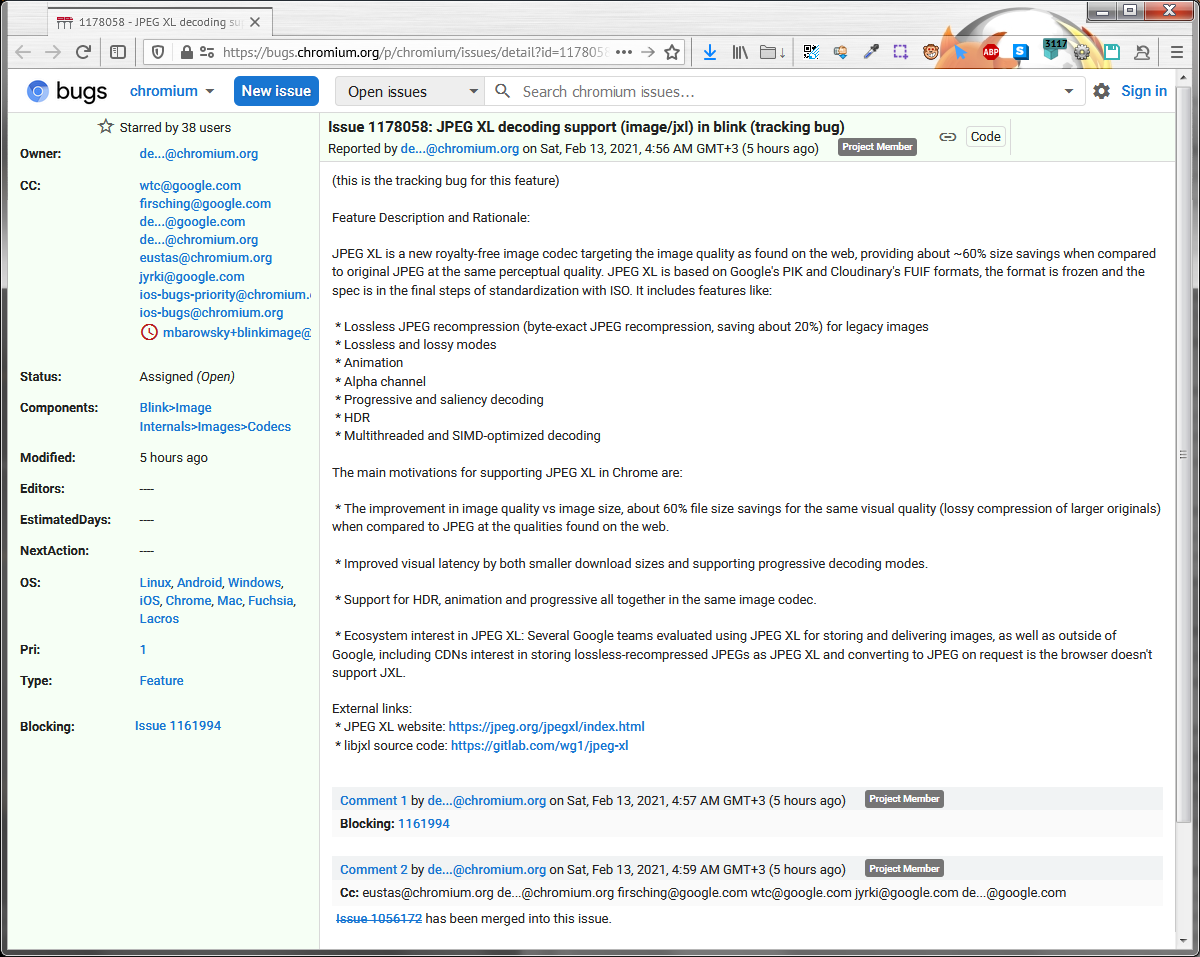Image resolution: width=1200 pixels, height=957 pixels.
Task: Click the floppy disk save extension icon
Action: (x=1111, y=52)
